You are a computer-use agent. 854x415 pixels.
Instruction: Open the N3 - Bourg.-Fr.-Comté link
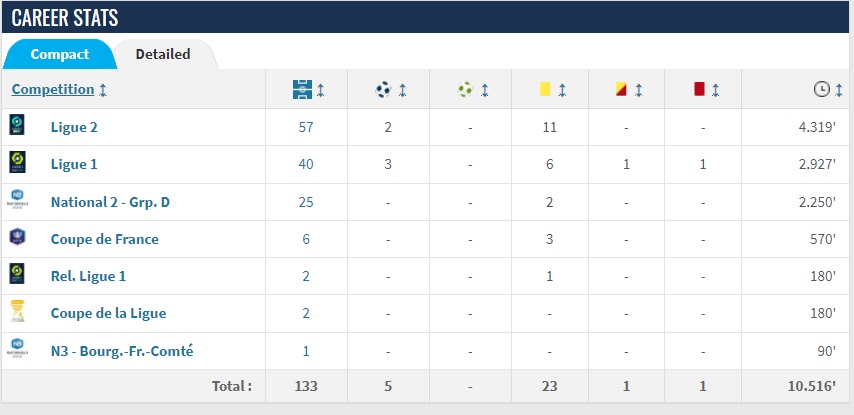tap(122, 351)
